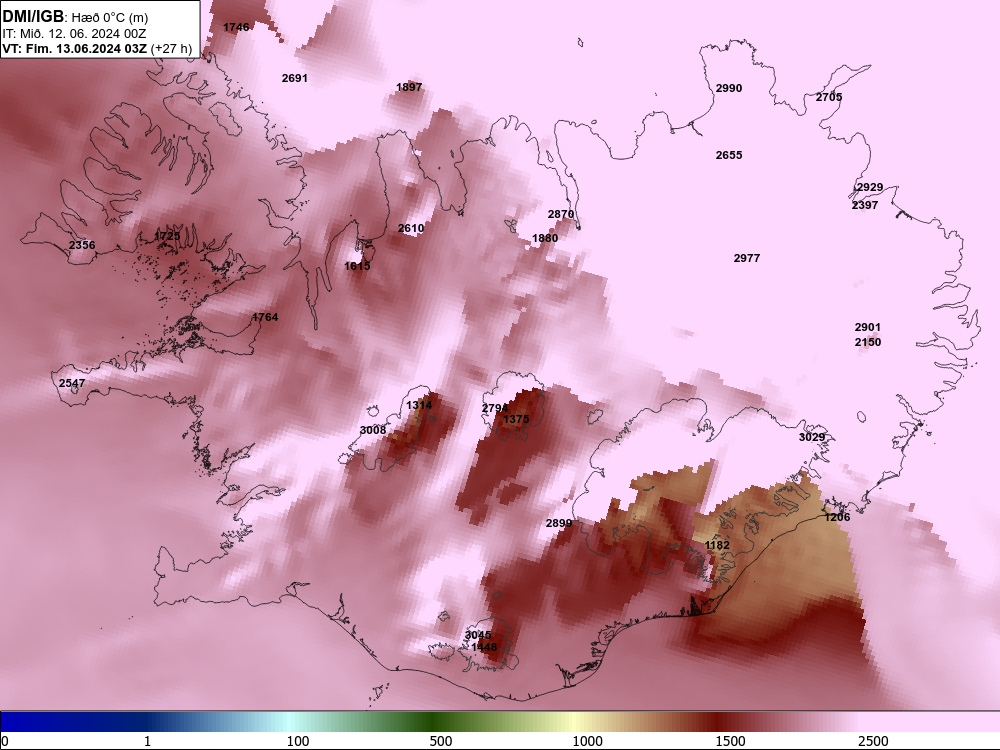
Task: Click the 2500 tick on the color scale
Action: pyautogui.click(x=873, y=741)
